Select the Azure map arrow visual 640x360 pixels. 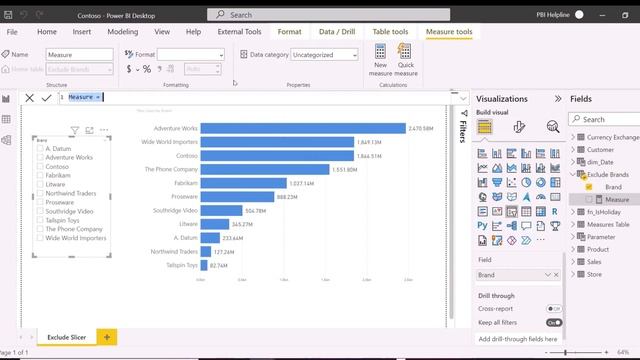(526, 197)
